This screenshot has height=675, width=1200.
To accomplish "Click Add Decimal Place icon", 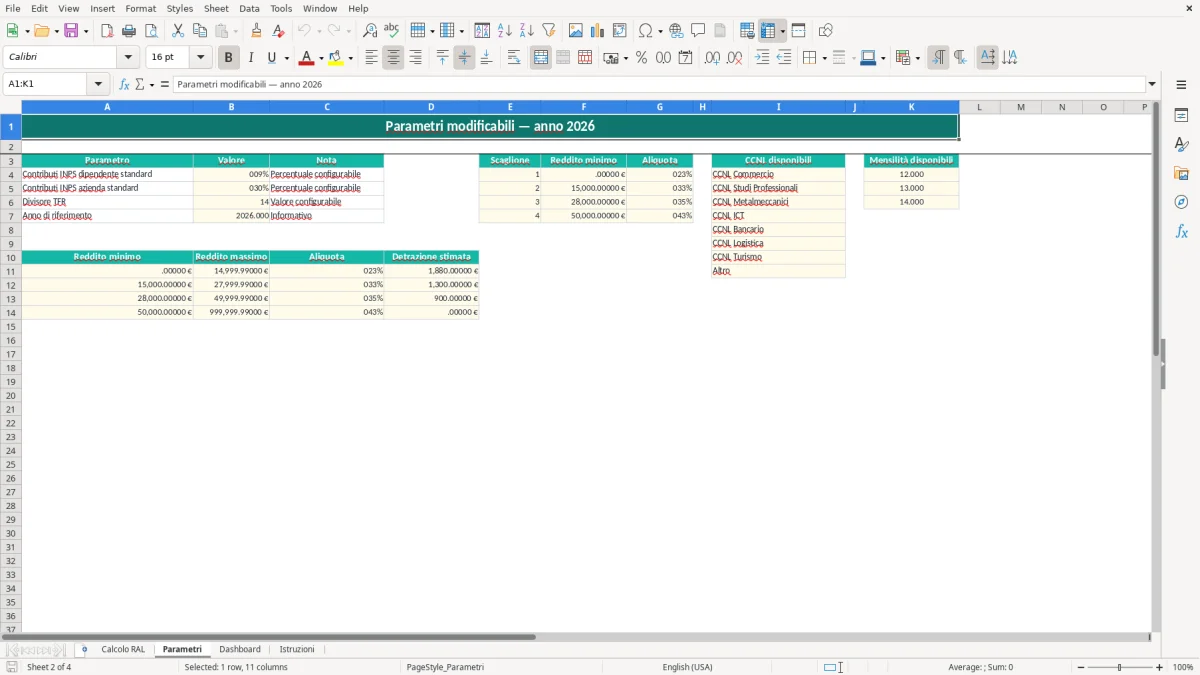I will point(712,58).
